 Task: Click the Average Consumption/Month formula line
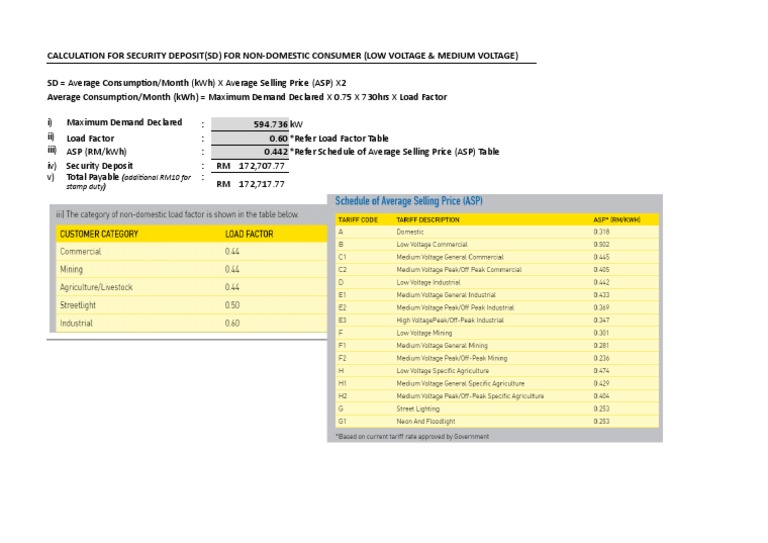click(247, 97)
